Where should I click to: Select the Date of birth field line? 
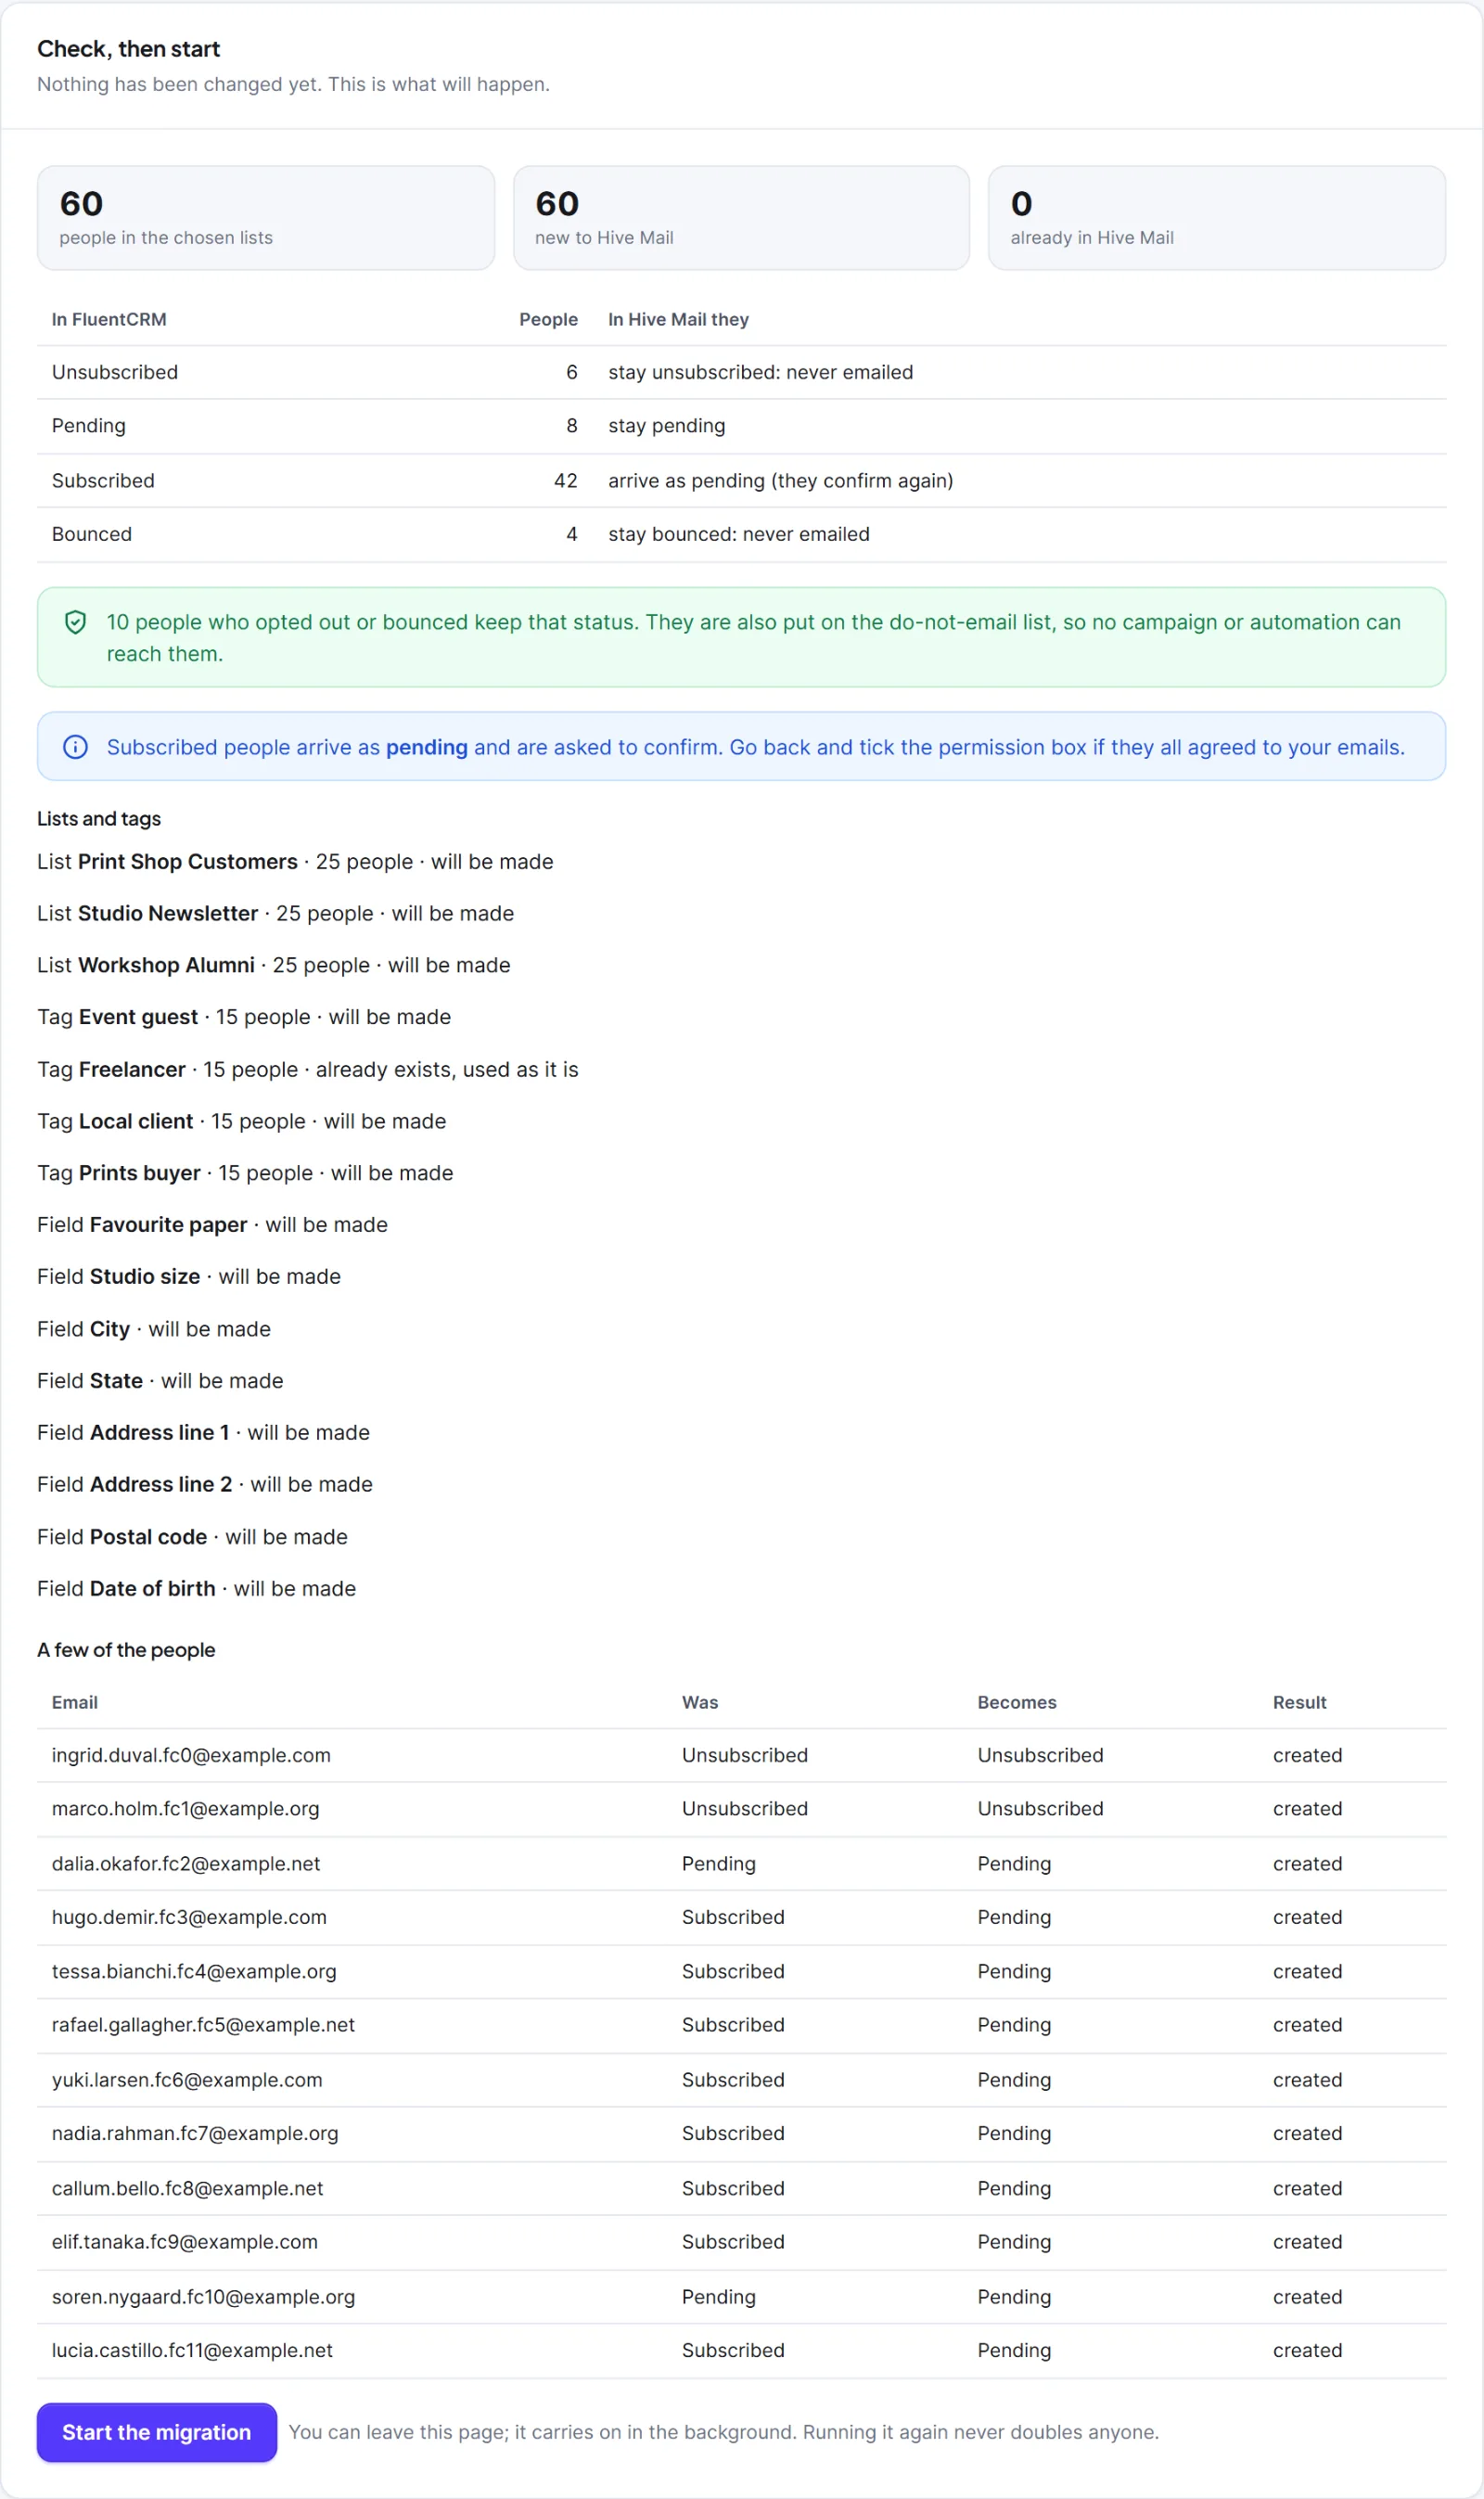point(197,1589)
